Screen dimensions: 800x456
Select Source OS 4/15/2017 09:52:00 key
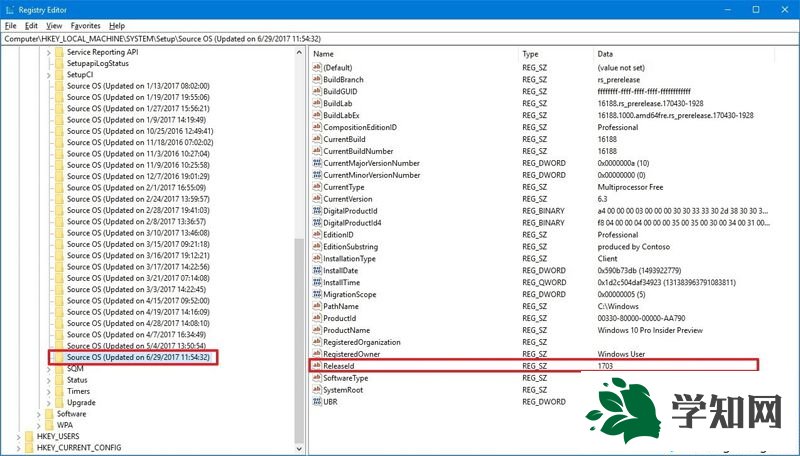(x=138, y=300)
